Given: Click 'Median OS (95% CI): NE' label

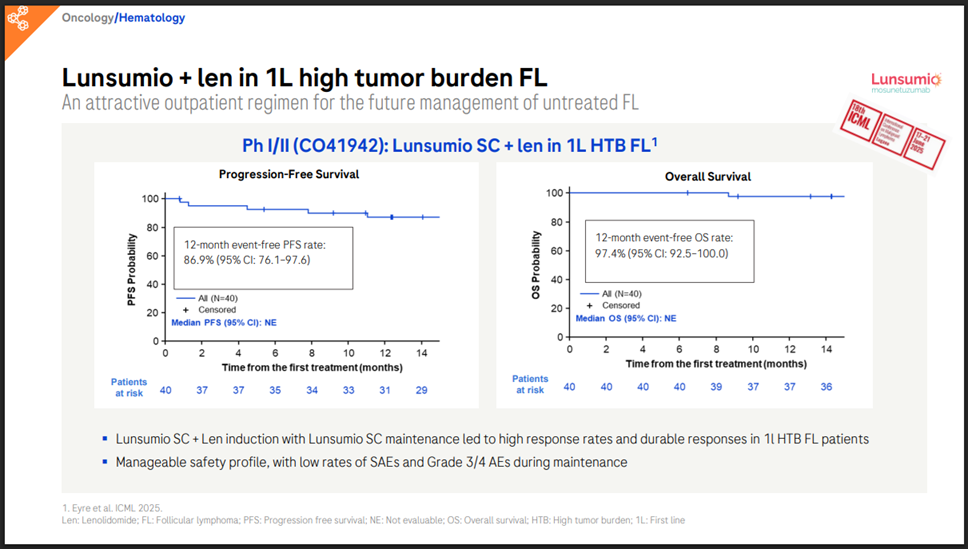Looking at the screenshot, I should click(x=626, y=319).
